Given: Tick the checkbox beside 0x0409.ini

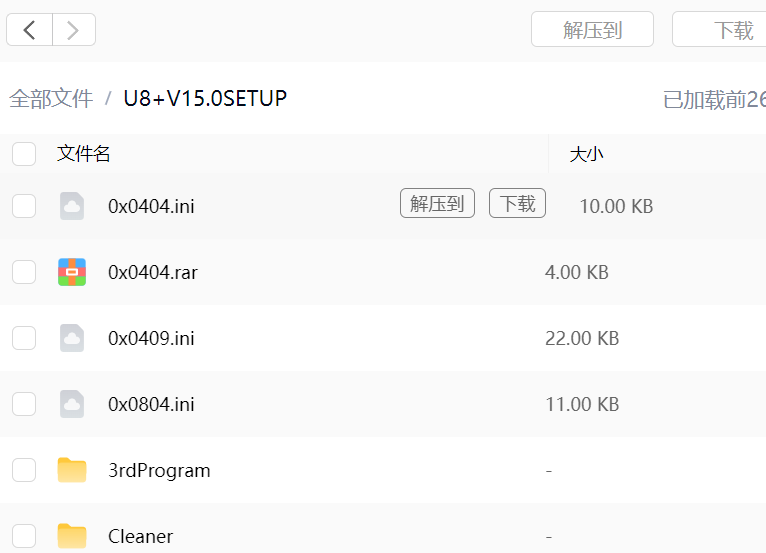Looking at the screenshot, I should pyautogui.click(x=24, y=338).
